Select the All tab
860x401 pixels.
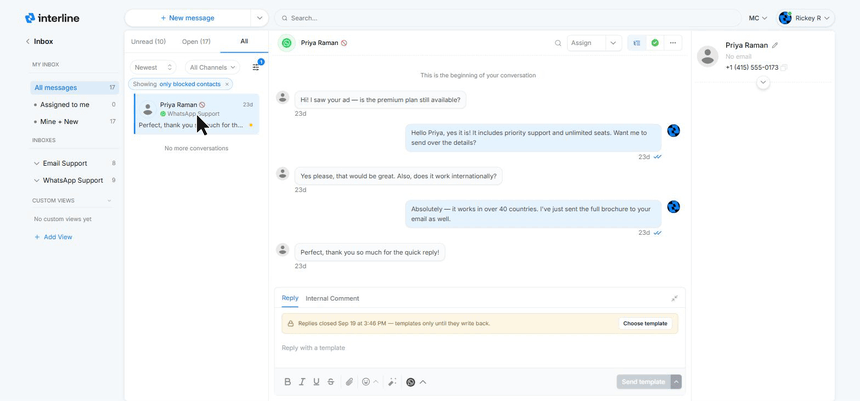[x=244, y=41]
